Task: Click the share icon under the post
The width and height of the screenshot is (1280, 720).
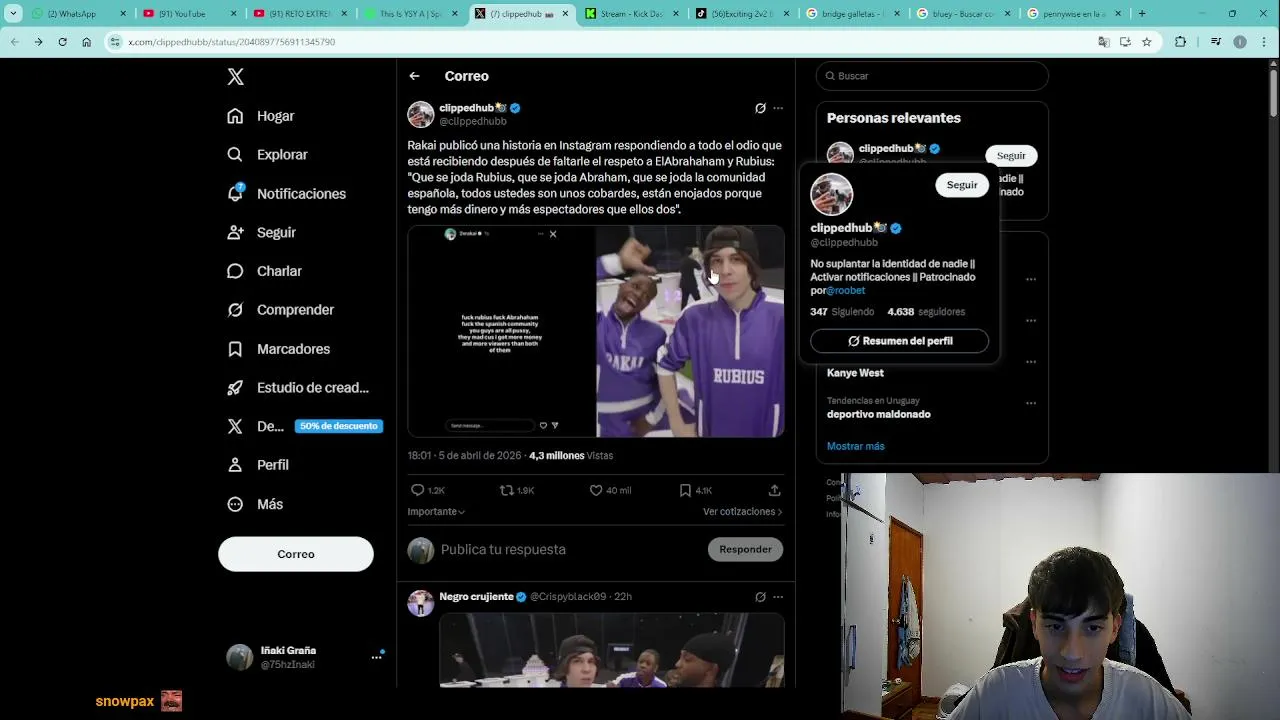Action: [x=774, y=490]
